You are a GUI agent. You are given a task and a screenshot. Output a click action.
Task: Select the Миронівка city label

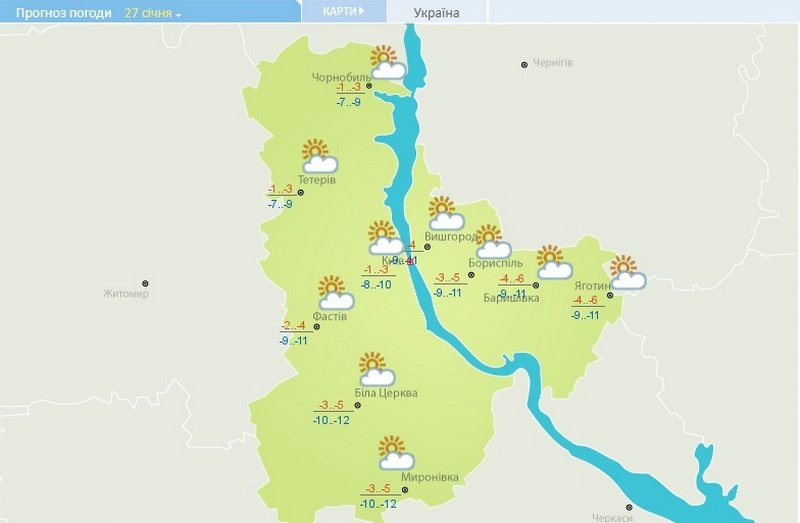point(430,477)
